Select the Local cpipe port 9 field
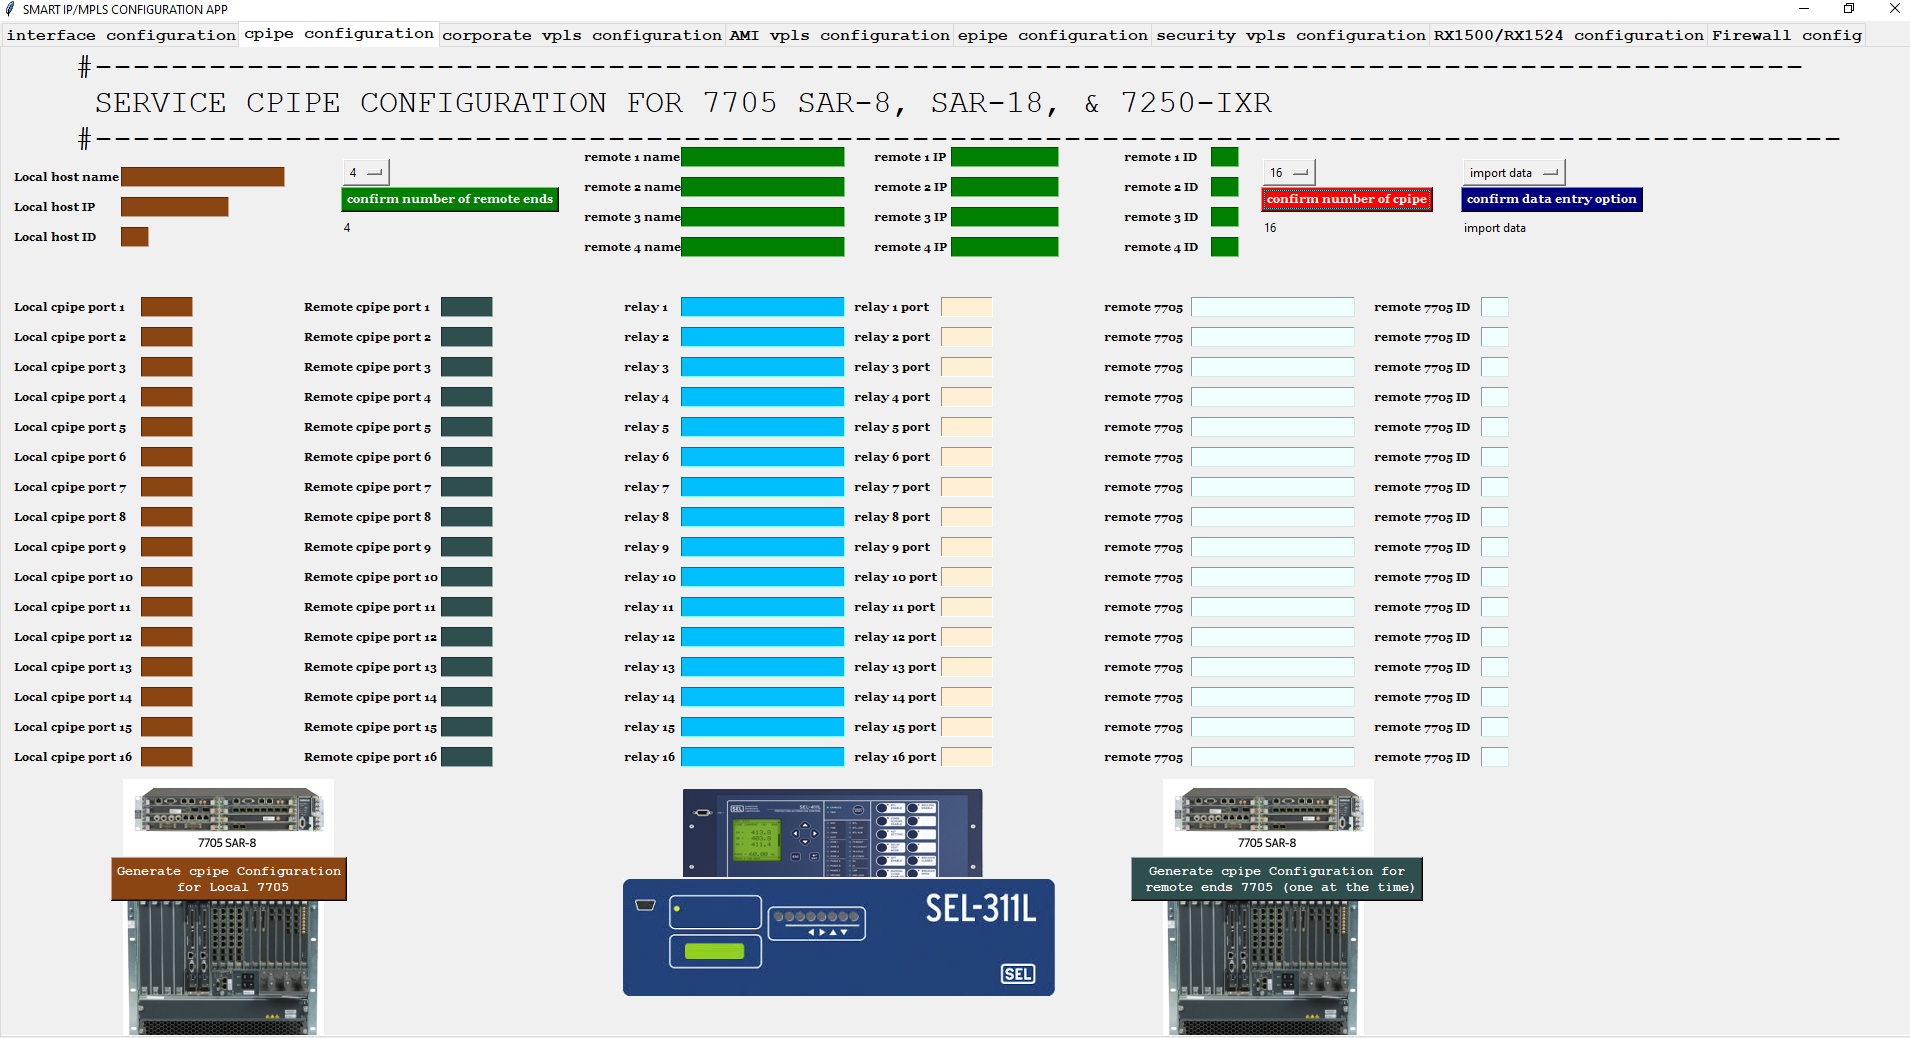 (x=167, y=547)
